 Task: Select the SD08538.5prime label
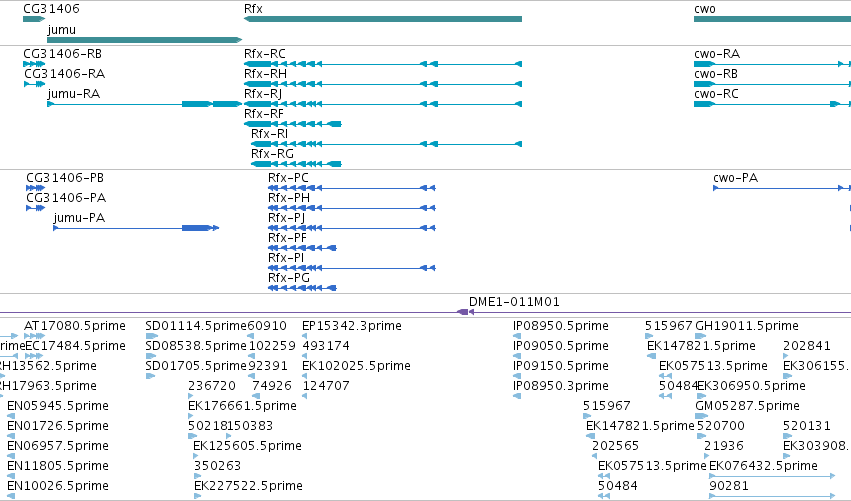(196, 346)
